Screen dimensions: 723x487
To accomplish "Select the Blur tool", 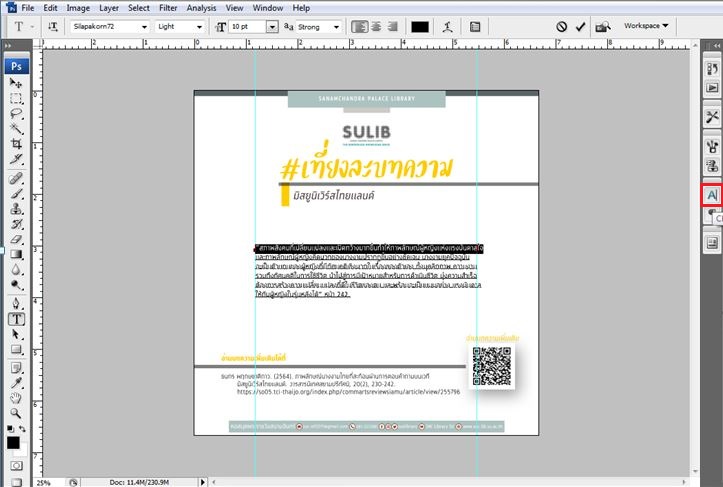I will [16, 269].
